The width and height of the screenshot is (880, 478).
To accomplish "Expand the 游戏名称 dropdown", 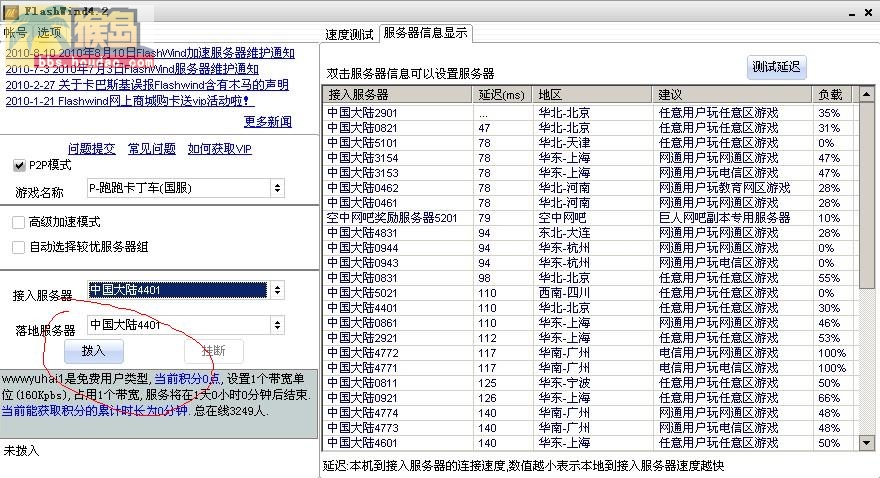I will click(x=277, y=188).
